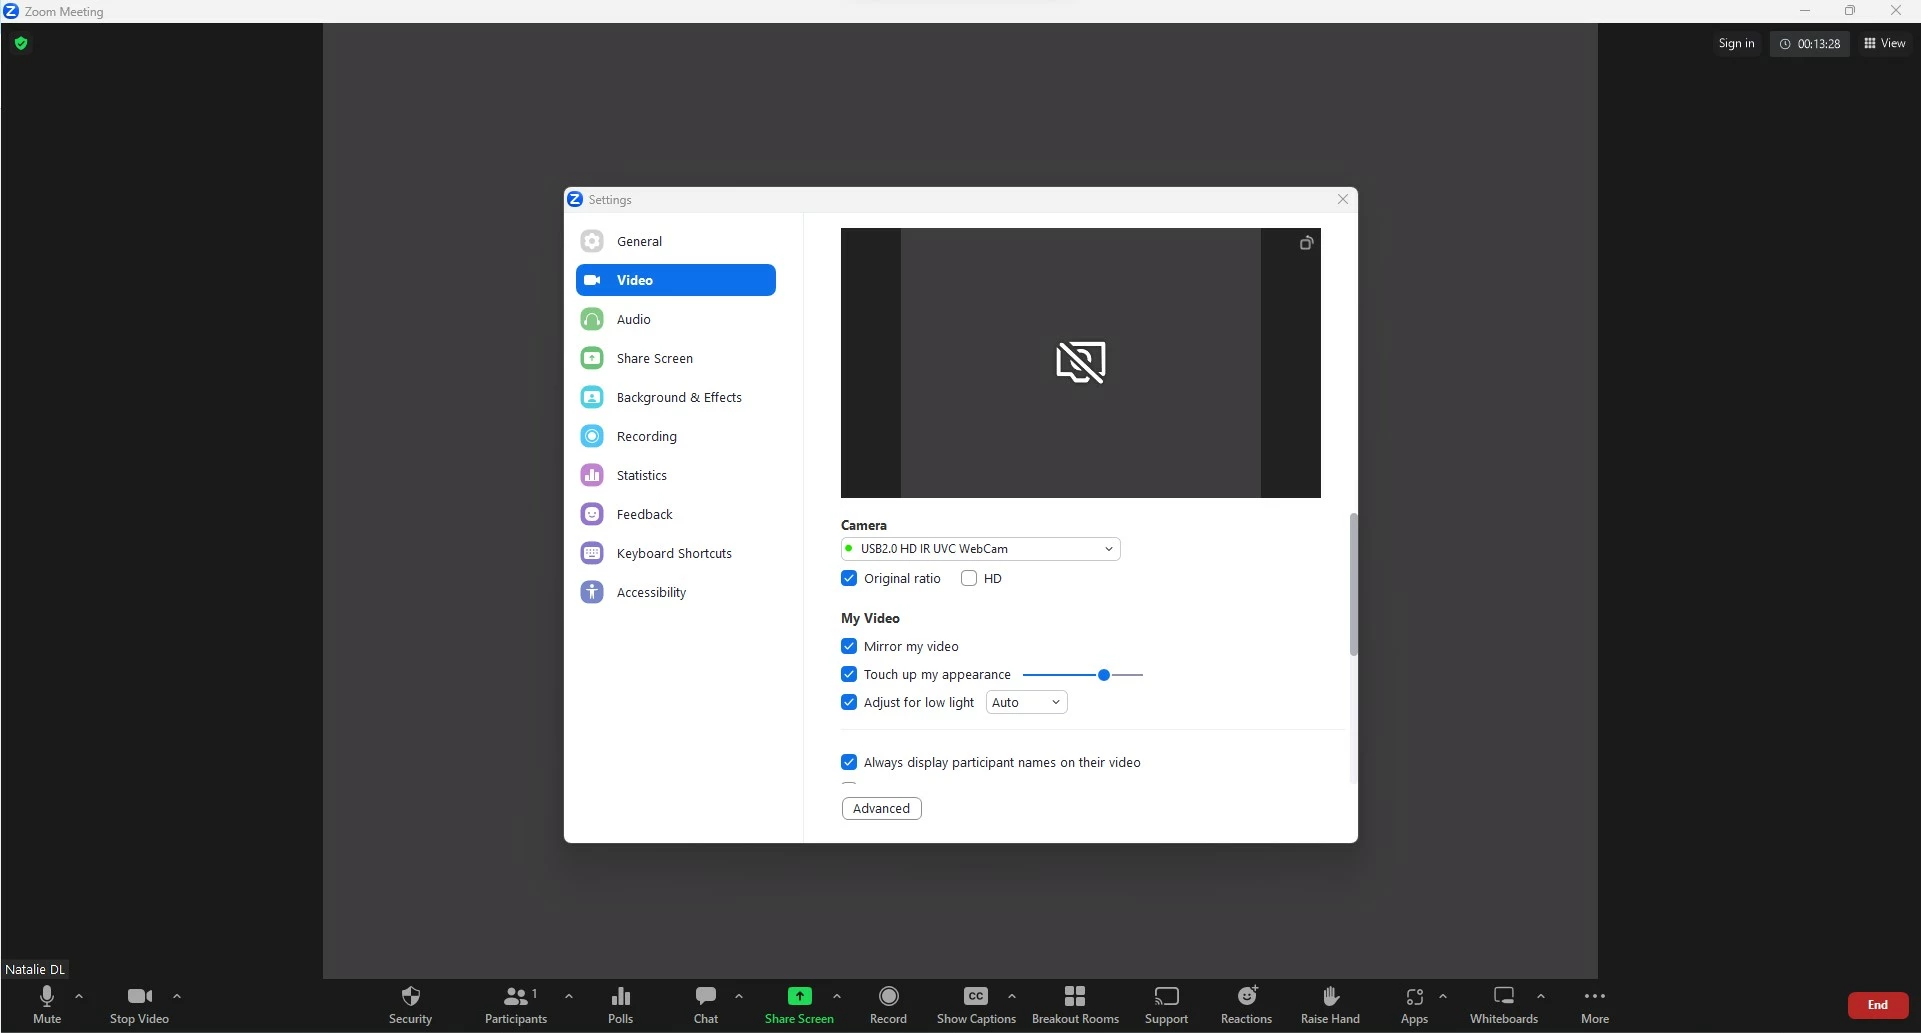Open the Whiteboards icon
Image resolution: width=1921 pixels, height=1033 pixels.
pyautogui.click(x=1504, y=996)
